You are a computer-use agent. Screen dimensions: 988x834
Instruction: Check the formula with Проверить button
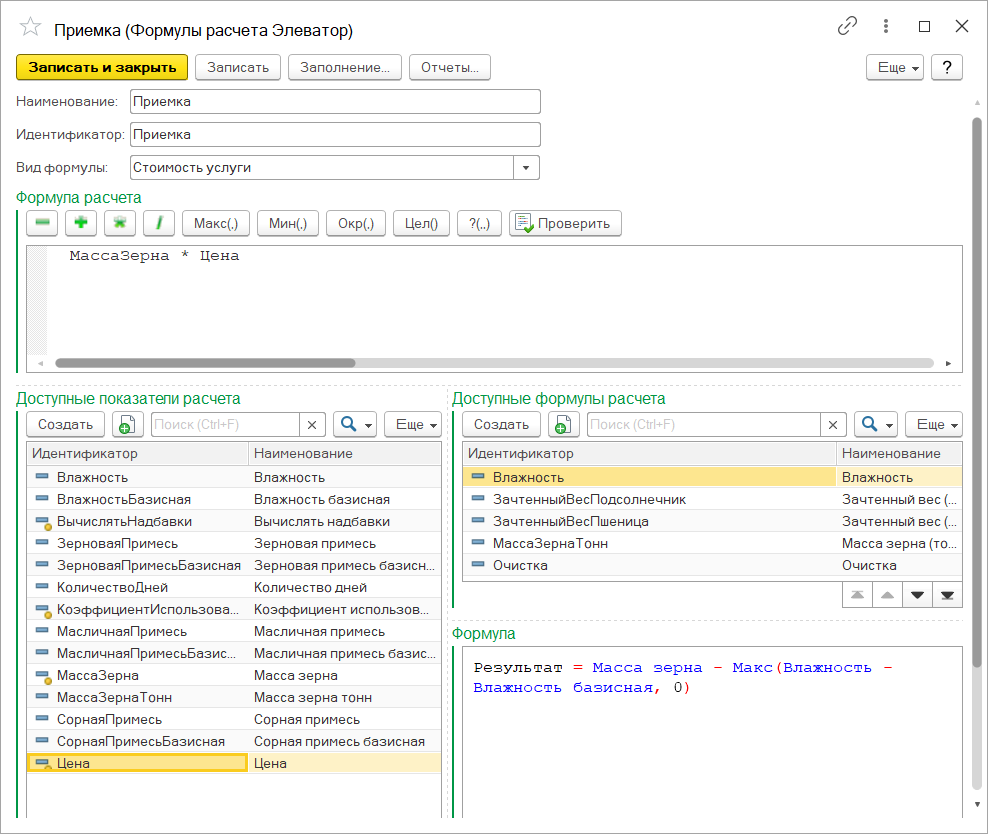pyautogui.click(x=565, y=223)
